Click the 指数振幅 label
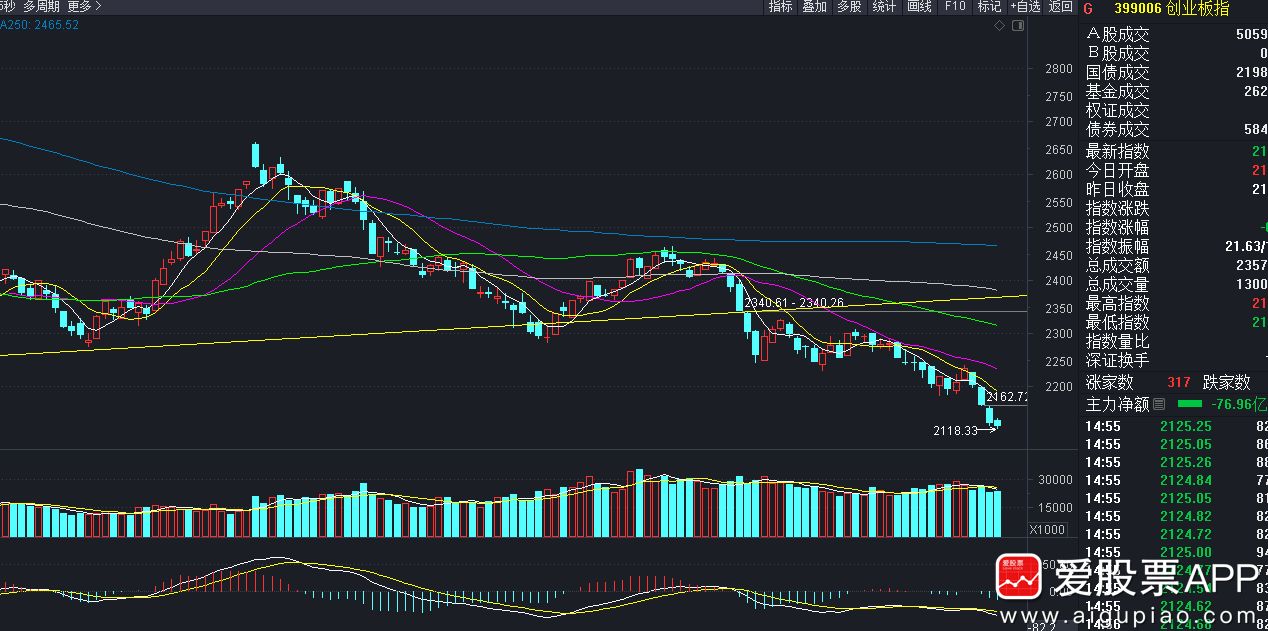This screenshot has width=1268, height=631. pos(1118,246)
